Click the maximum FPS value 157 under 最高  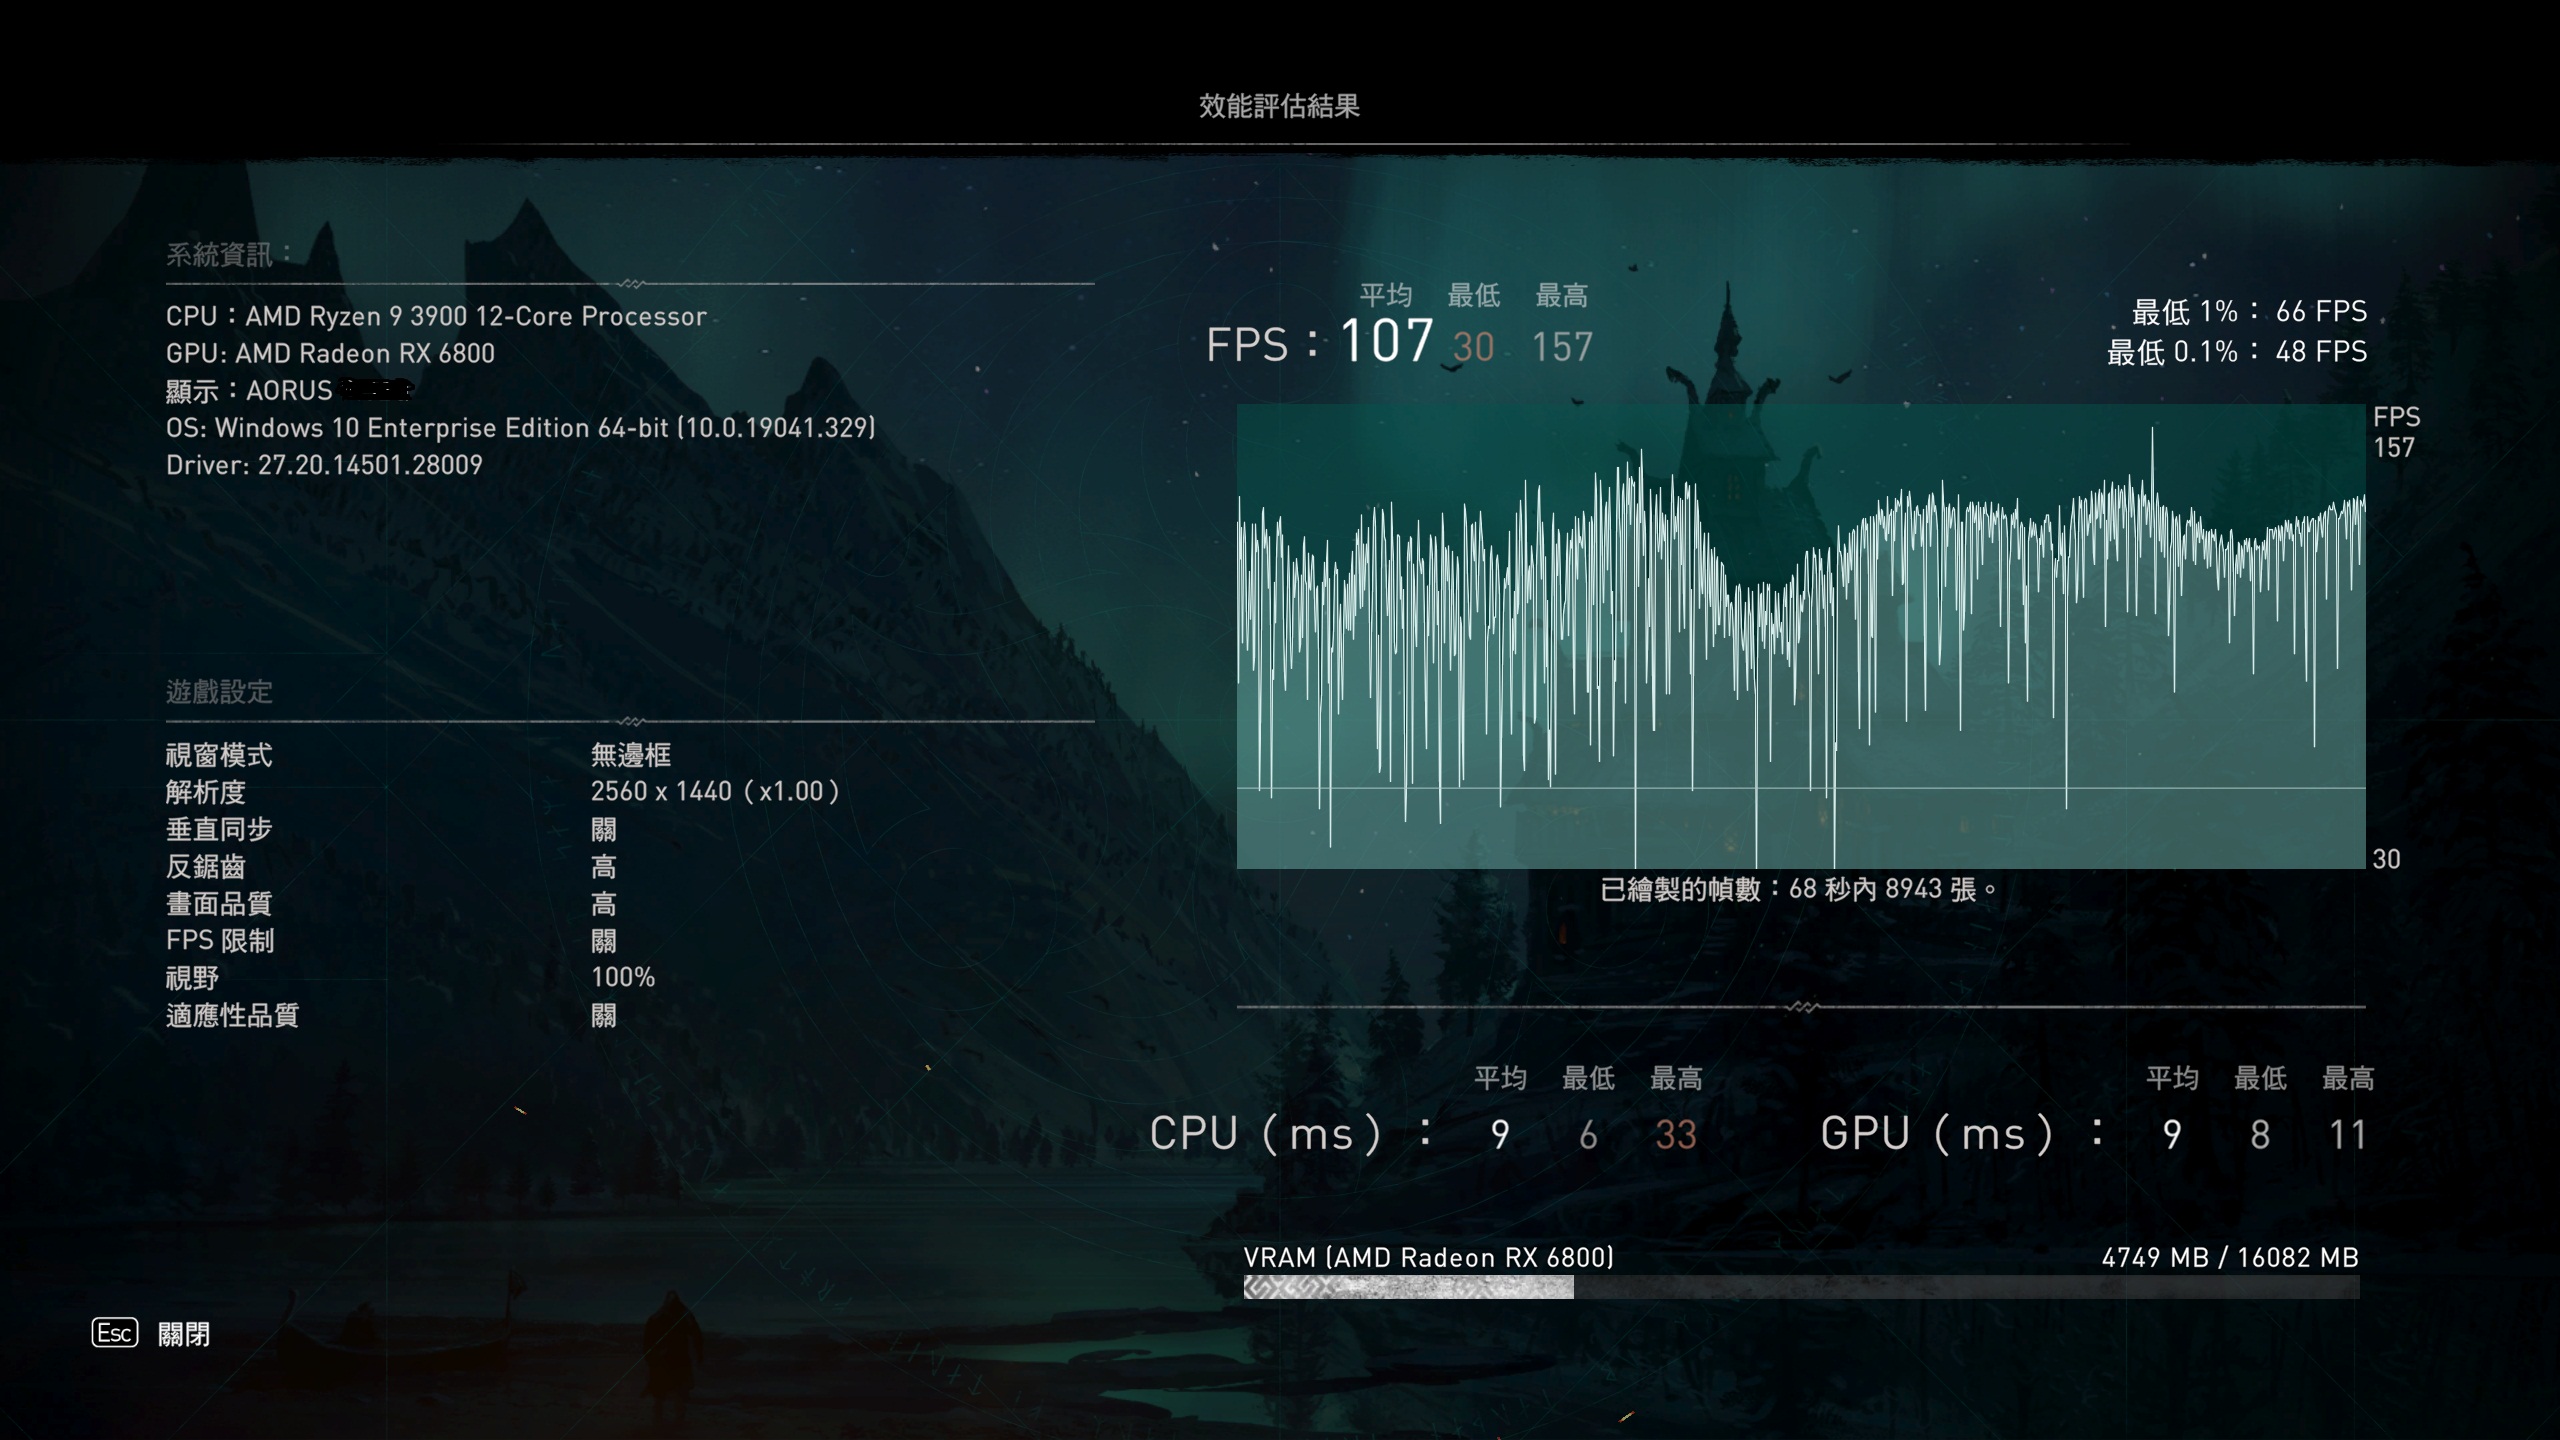(1562, 347)
